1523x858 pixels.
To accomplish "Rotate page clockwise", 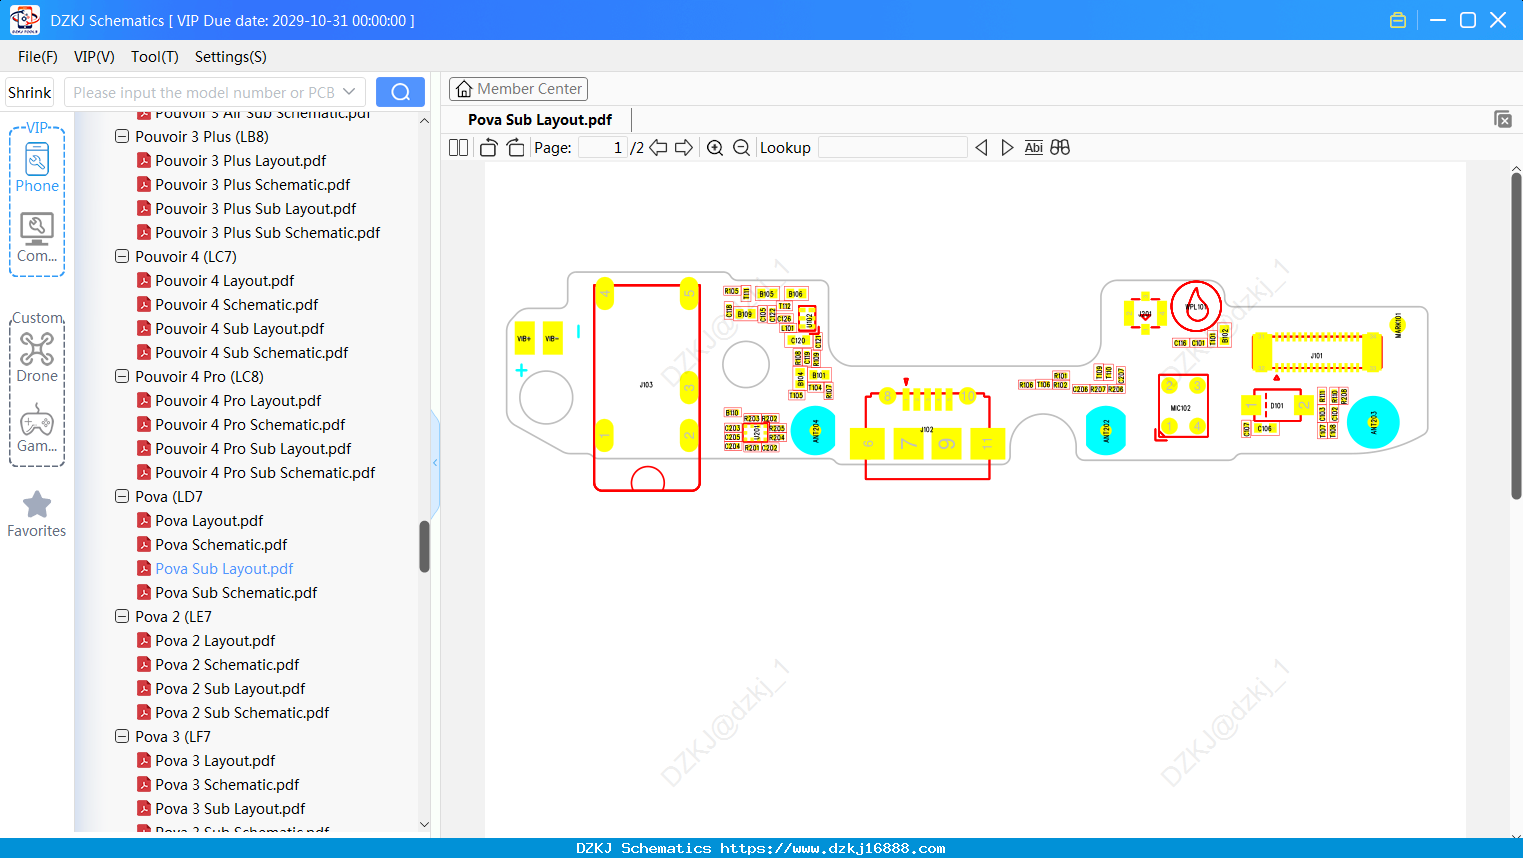I will [515, 148].
